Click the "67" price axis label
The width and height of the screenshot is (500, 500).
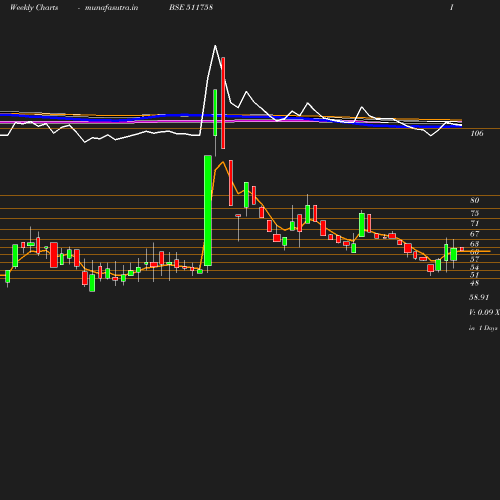(475, 234)
